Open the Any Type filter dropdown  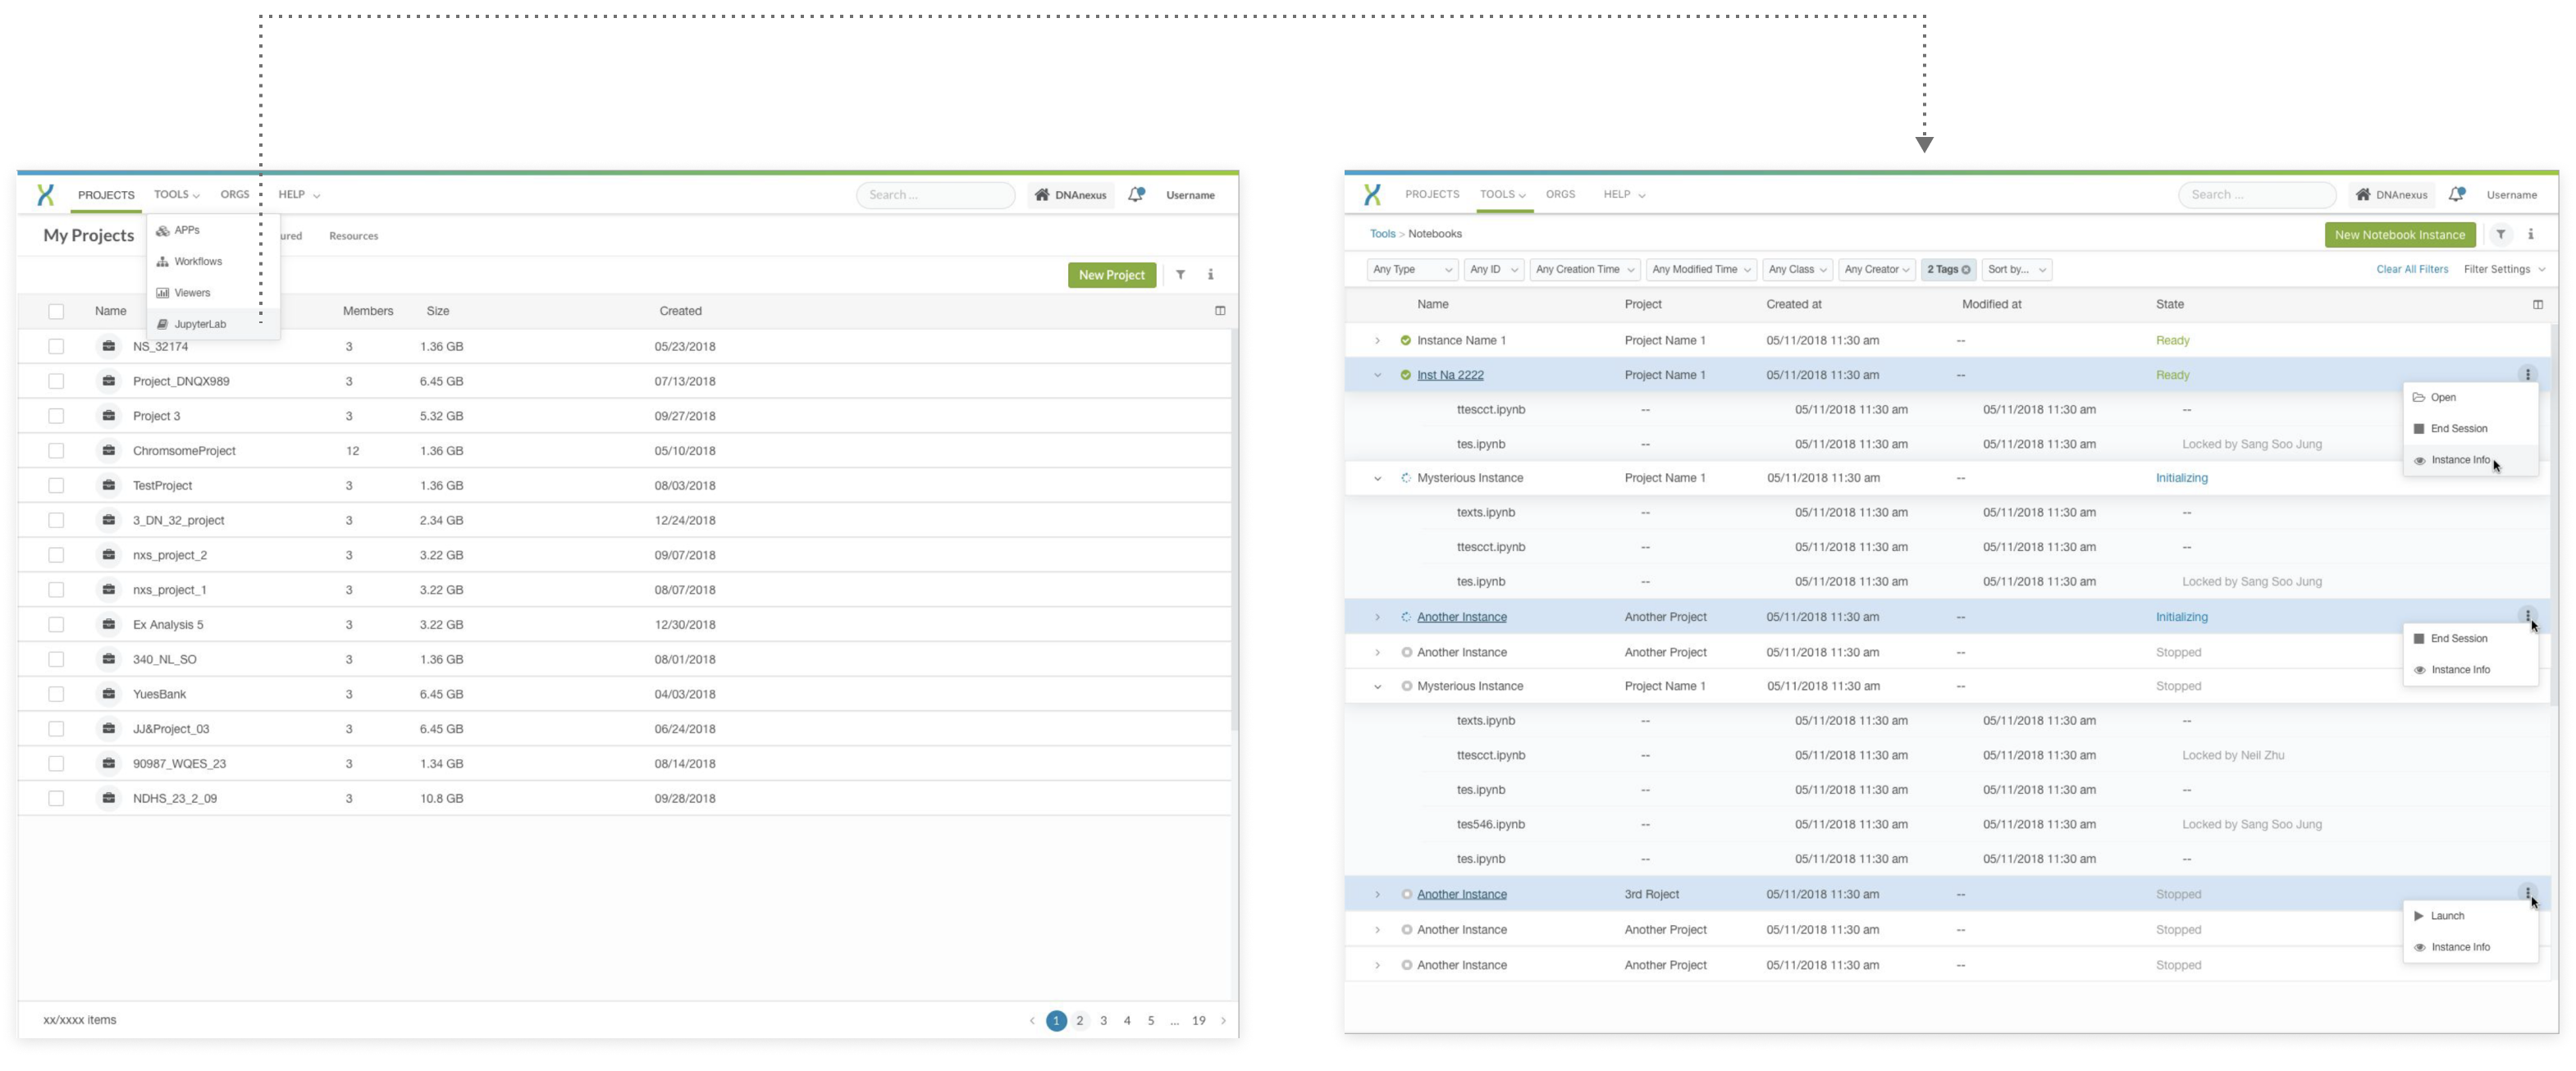[1411, 269]
